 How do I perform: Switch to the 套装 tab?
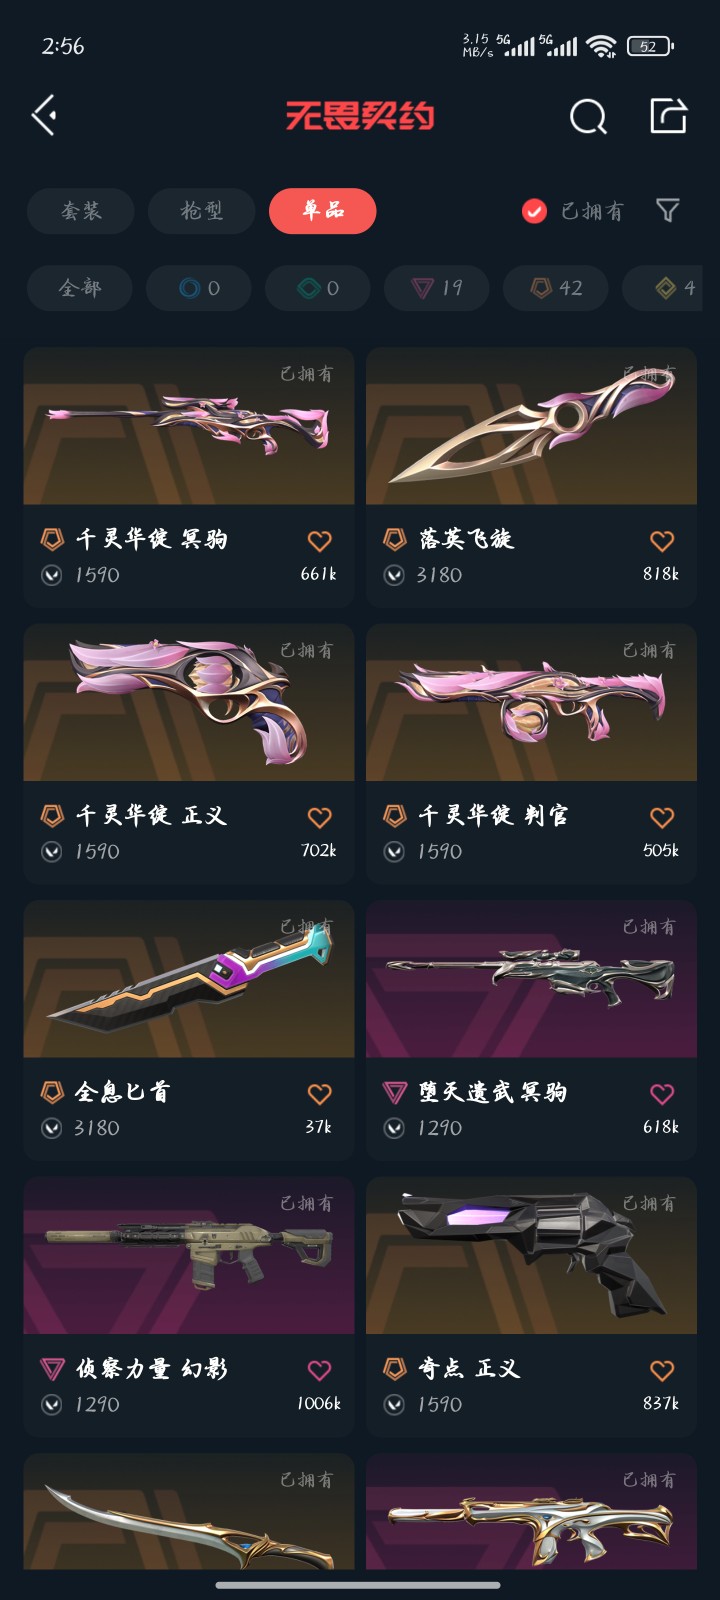pos(81,211)
